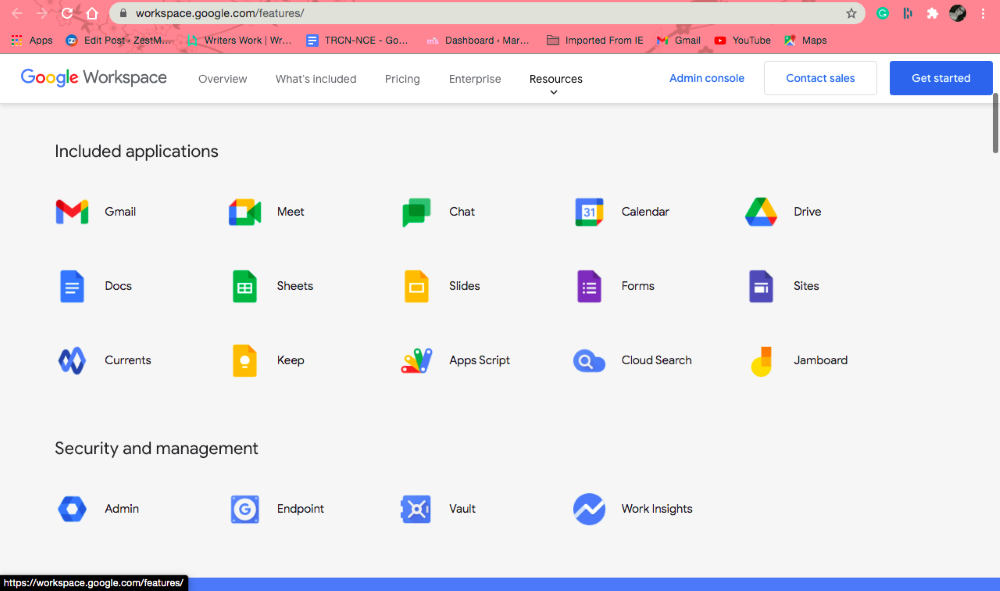Select the Apps Script icon
Screen dimensions: 1000x591
click(416, 360)
